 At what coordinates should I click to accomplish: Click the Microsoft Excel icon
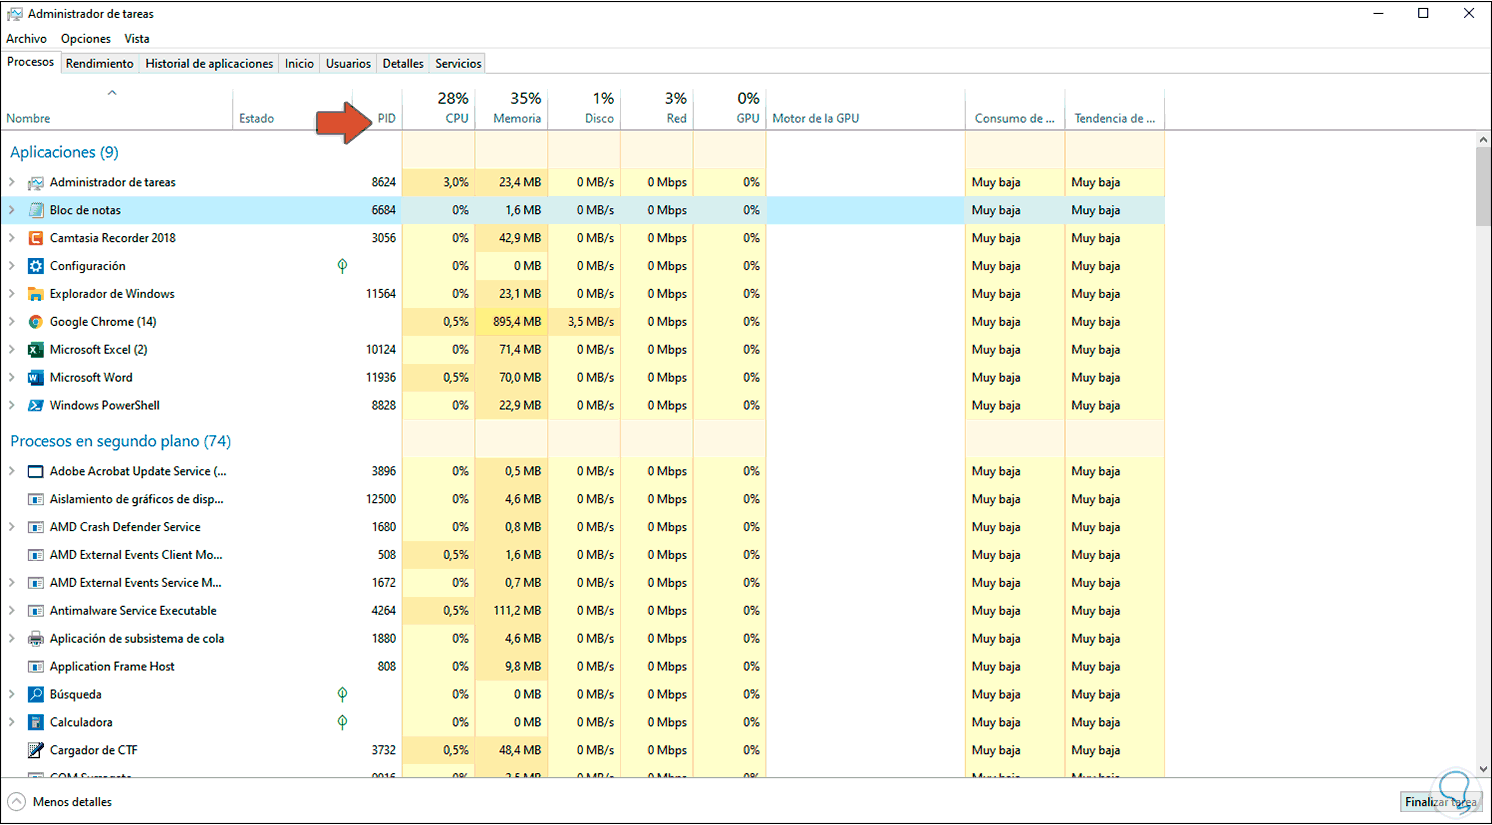(36, 350)
